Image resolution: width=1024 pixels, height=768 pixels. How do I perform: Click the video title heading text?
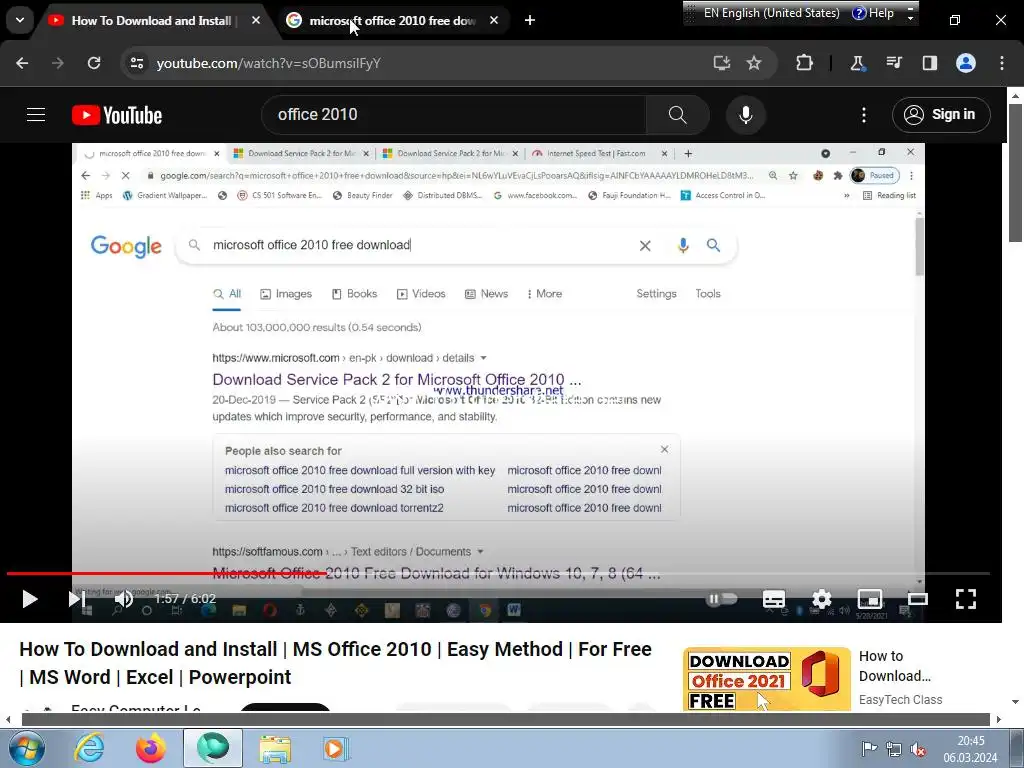(x=336, y=663)
